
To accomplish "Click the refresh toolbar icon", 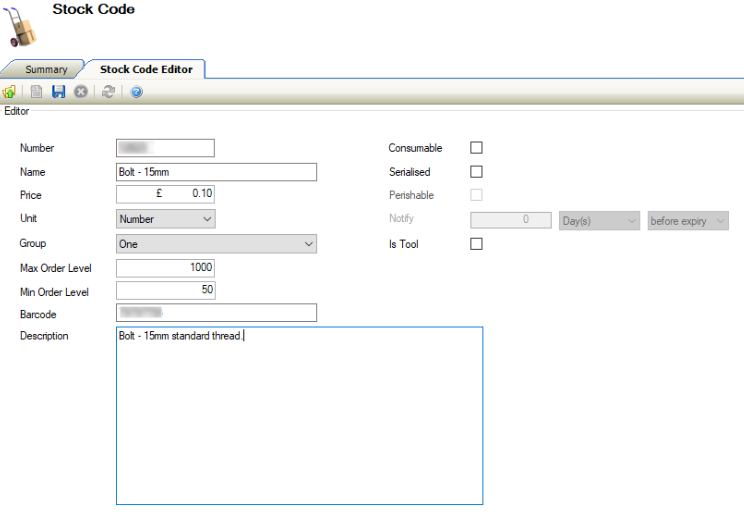I will 108,92.
